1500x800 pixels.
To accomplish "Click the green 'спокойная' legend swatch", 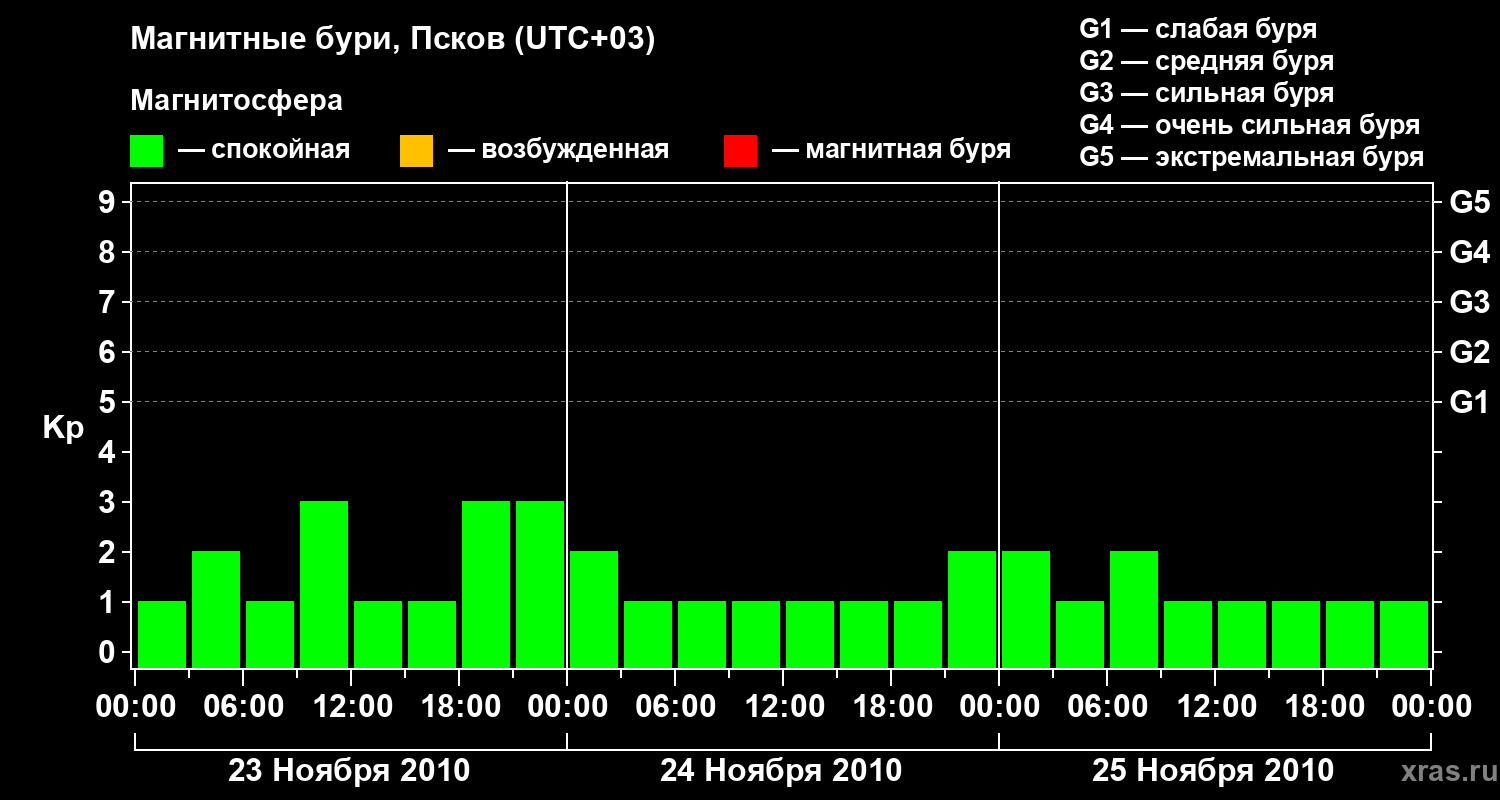I will pyautogui.click(x=147, y=151).
